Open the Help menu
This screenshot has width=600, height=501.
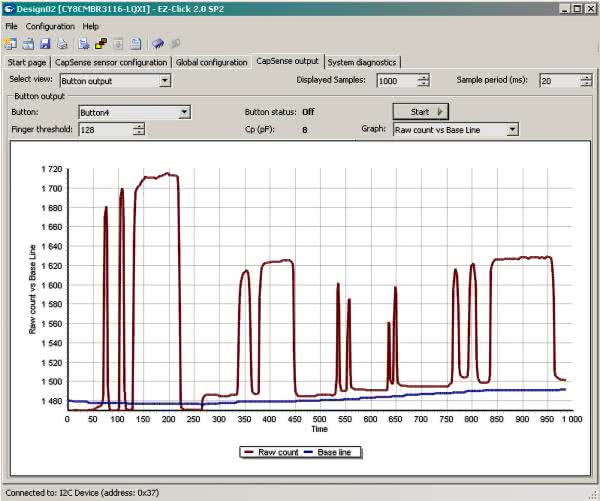pos(91,26)
